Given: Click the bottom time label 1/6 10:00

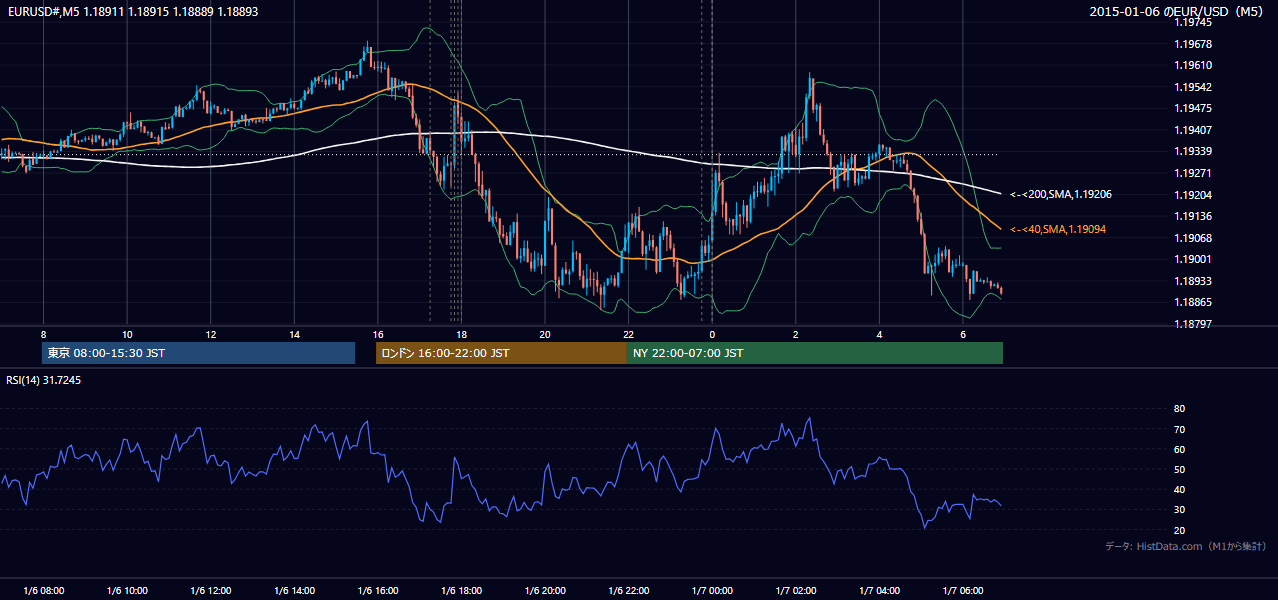Looking at the screenshot, I should pos(127,591).
